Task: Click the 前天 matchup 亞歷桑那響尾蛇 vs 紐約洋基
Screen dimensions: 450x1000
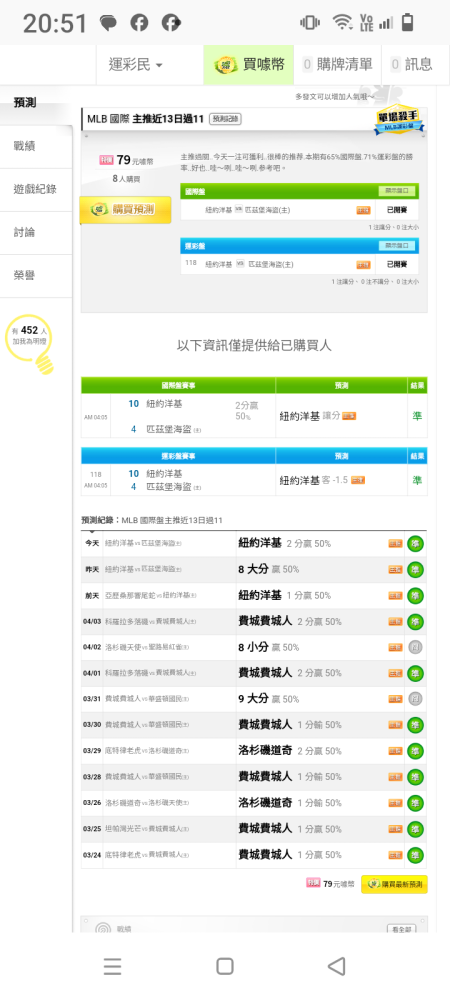Action: pyautogui.click(x=150, y=596)
